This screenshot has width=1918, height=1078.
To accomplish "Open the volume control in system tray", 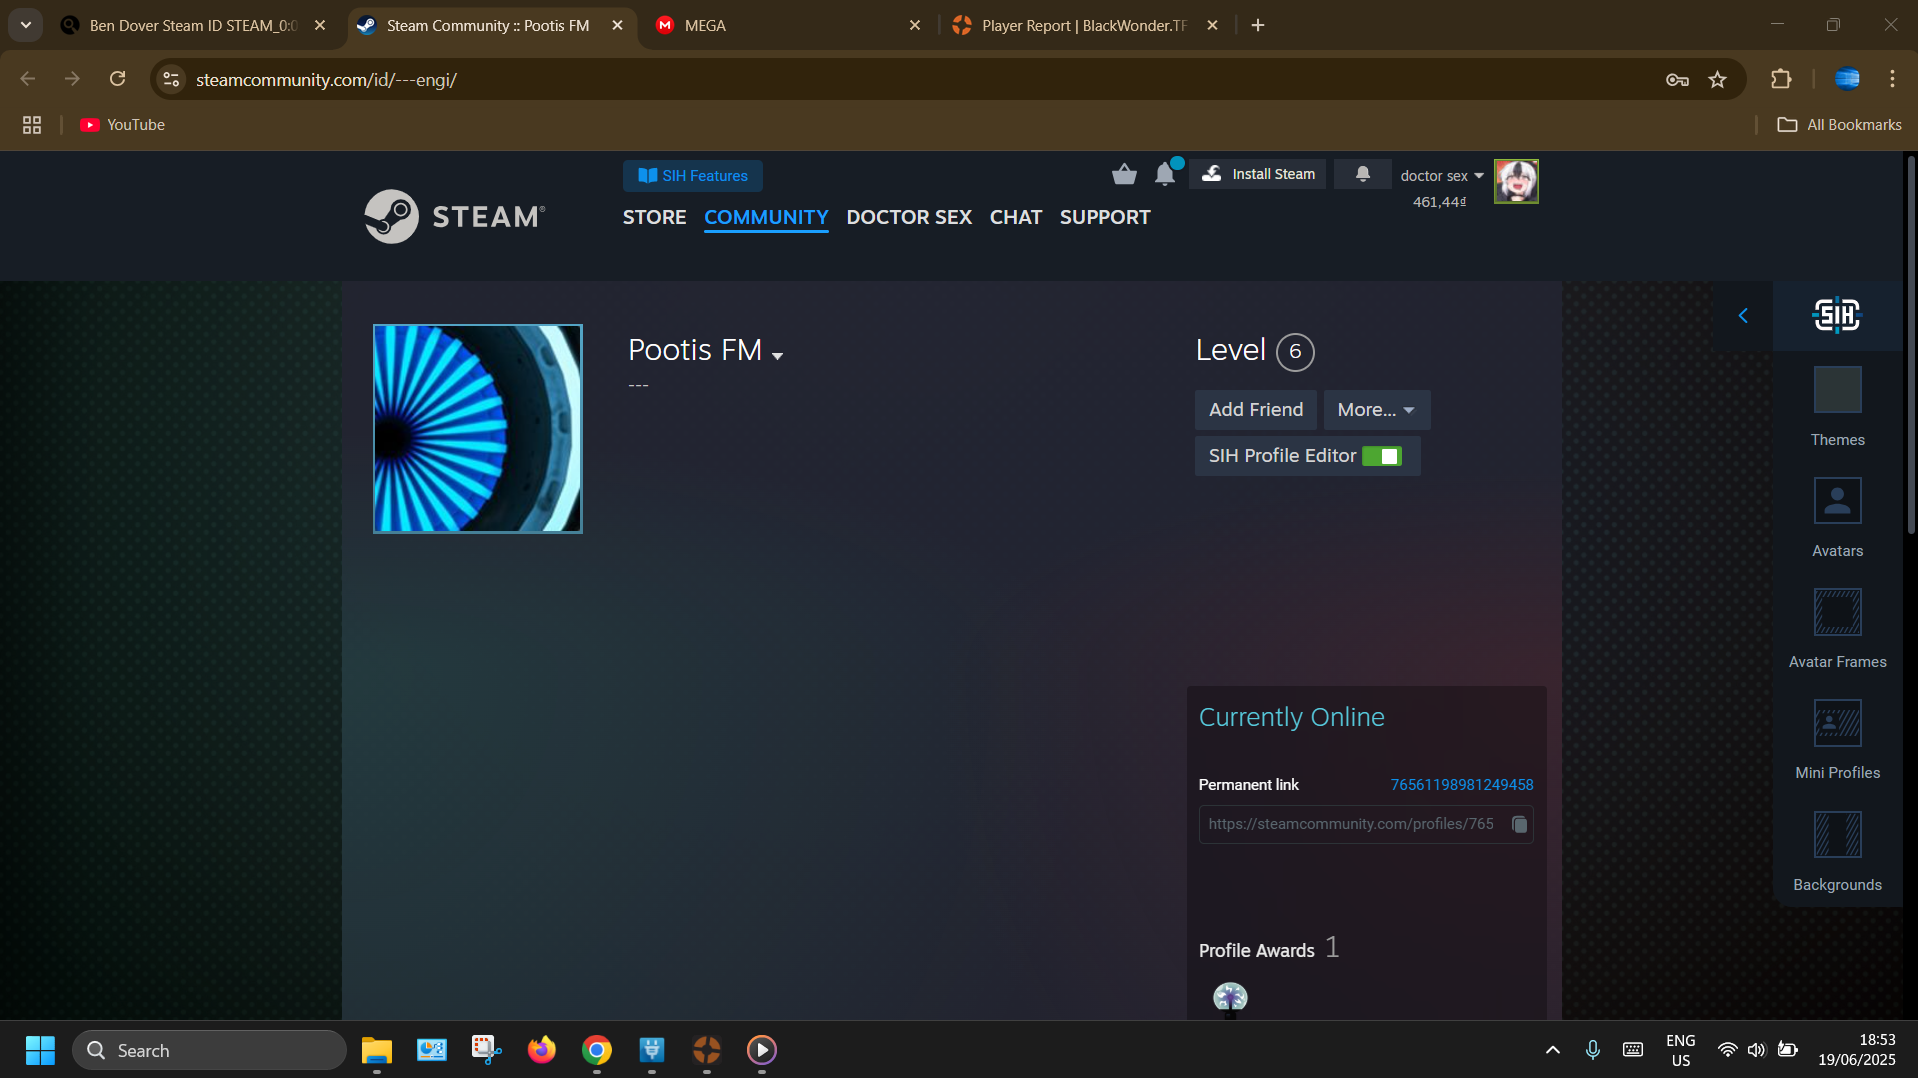I will (1756, 1050).
